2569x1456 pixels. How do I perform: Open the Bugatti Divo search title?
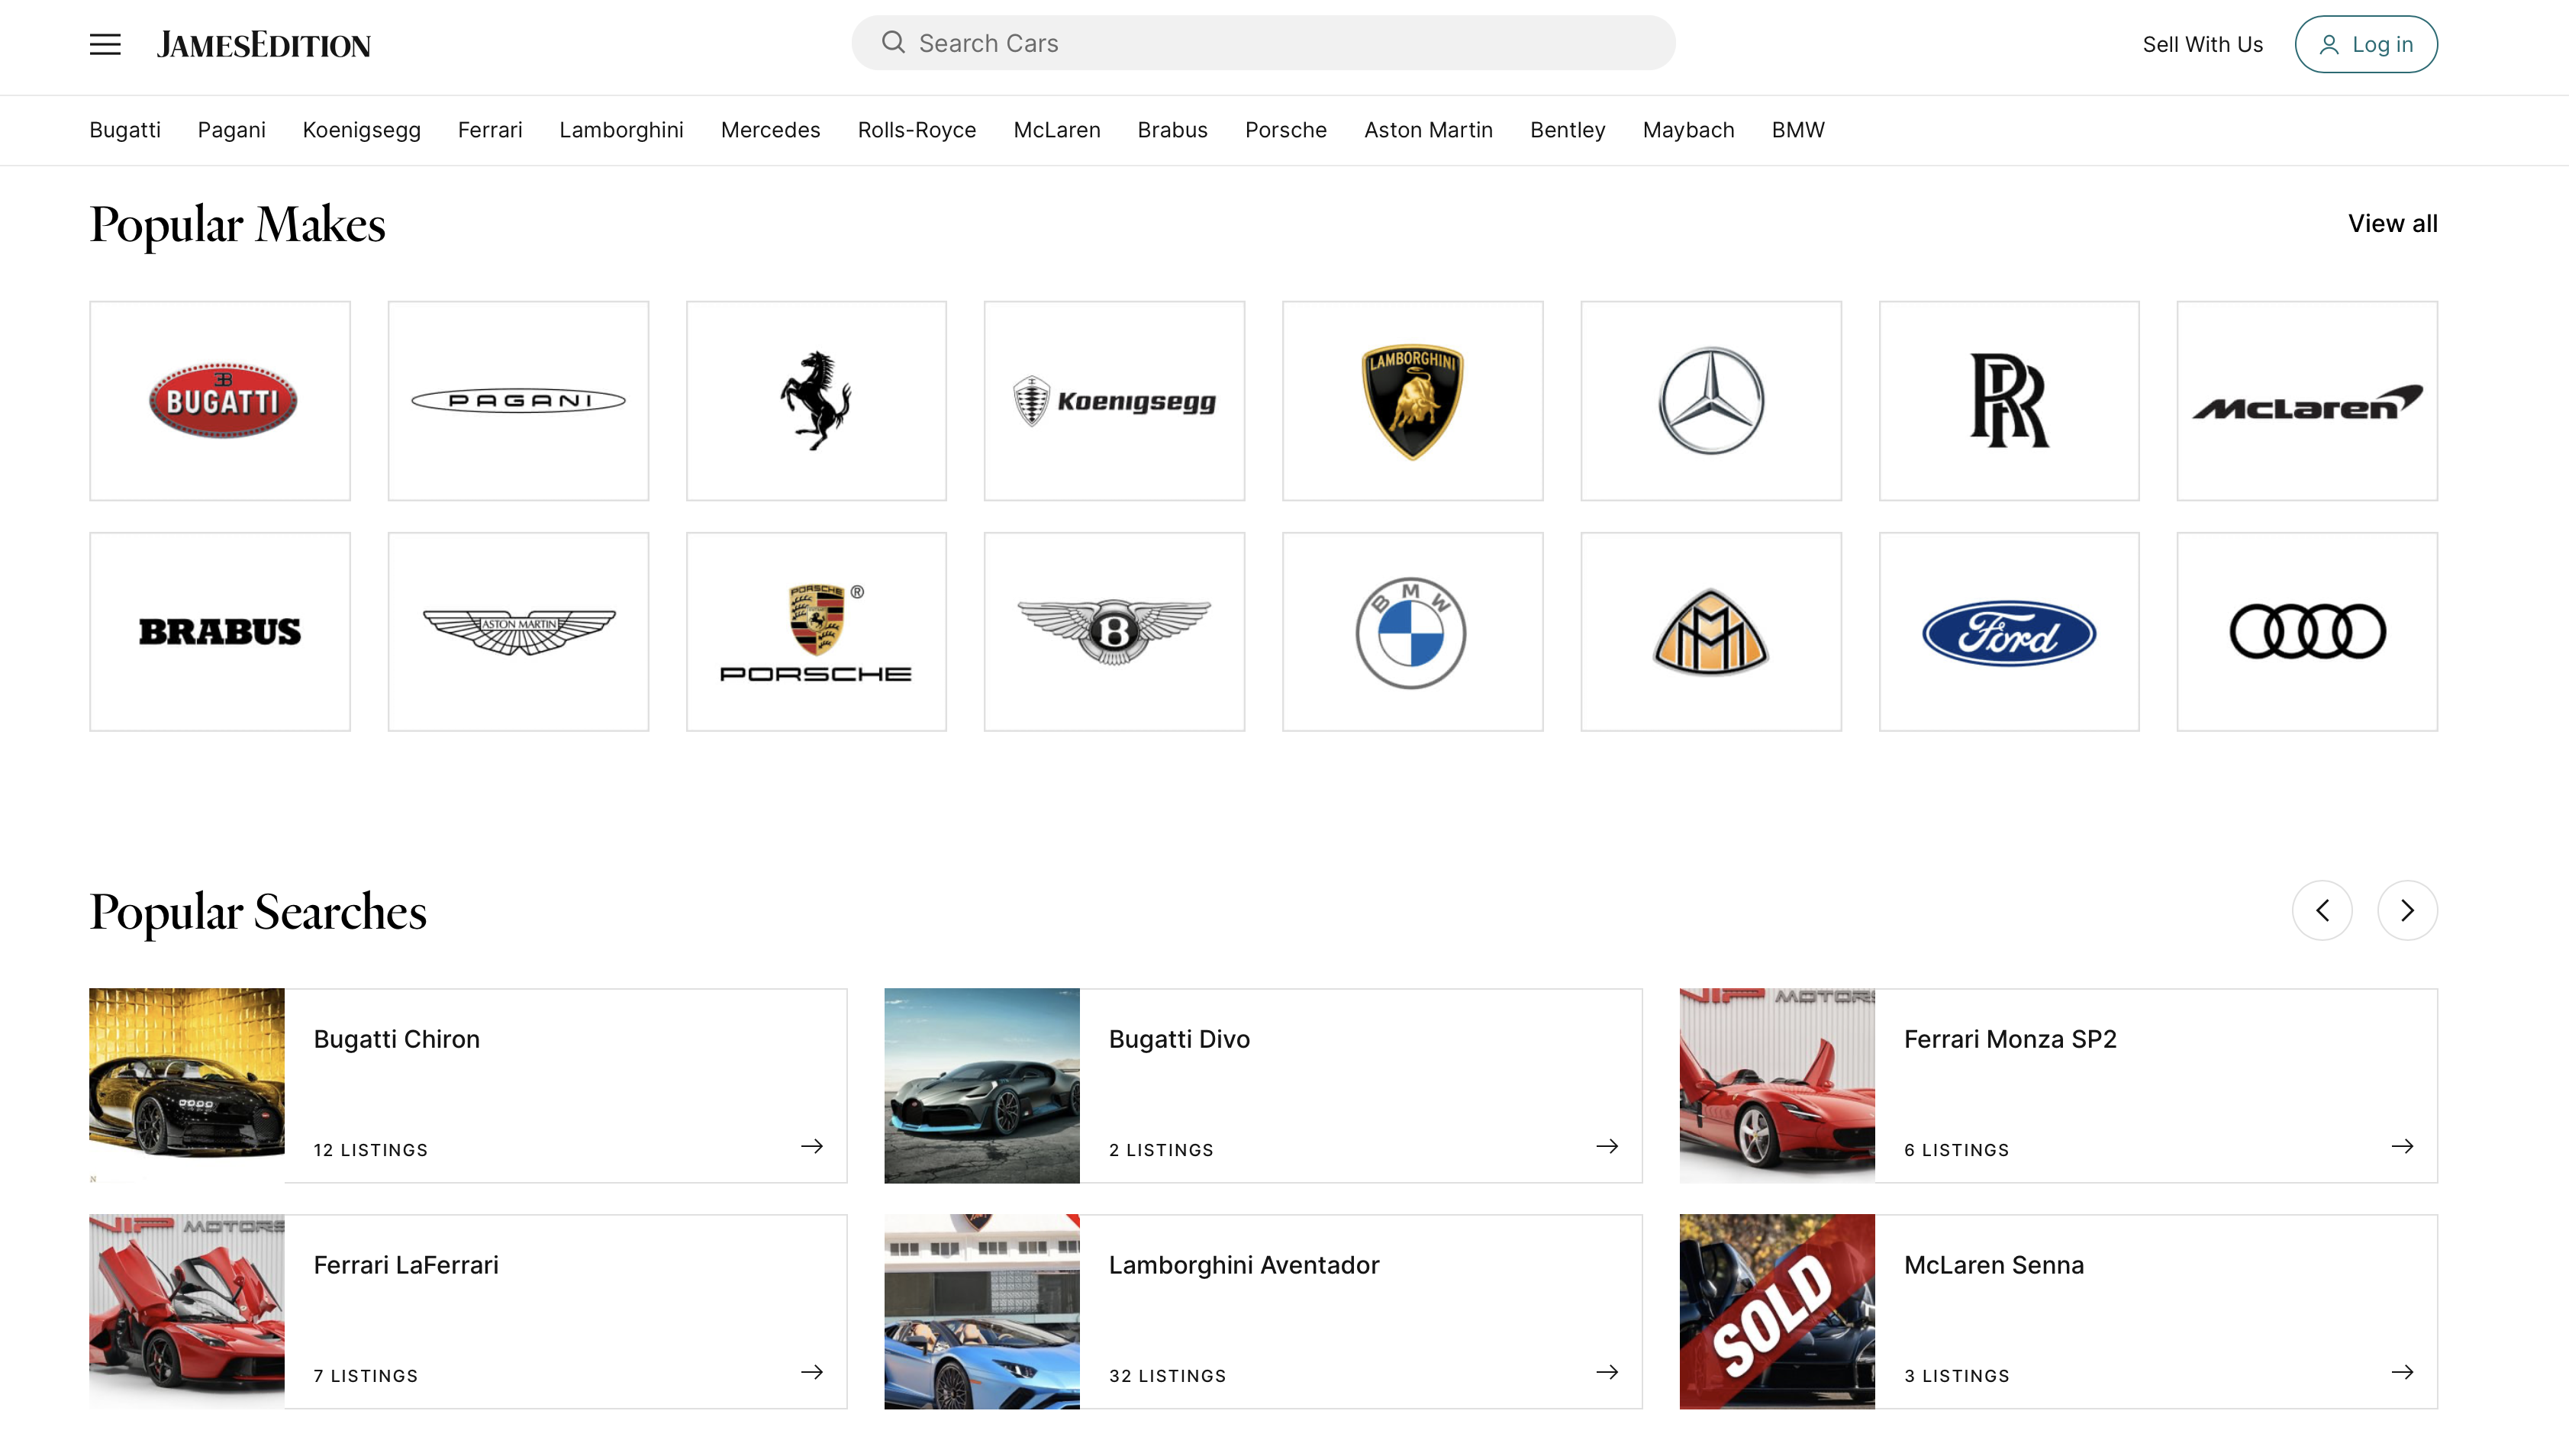tap(1180, 1039)
